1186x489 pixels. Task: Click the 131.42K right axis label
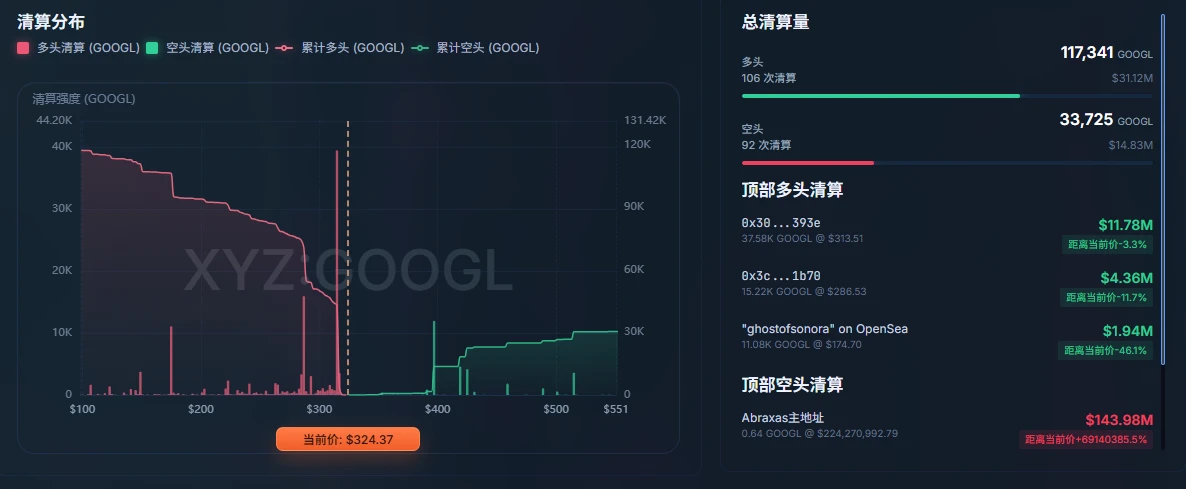coord(645,120)
